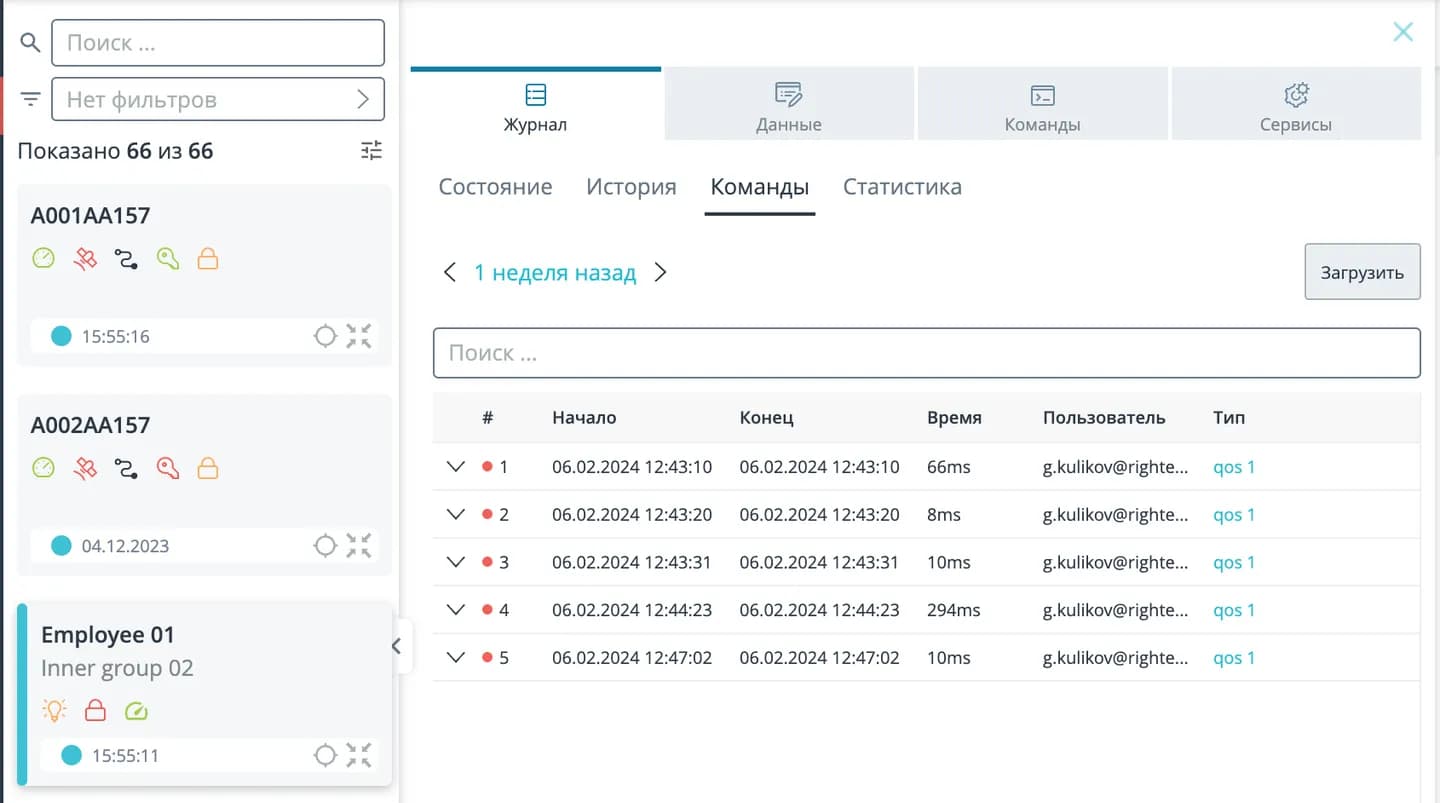Expand command row 1 details

pyautogui.click(x=456, y=467)
